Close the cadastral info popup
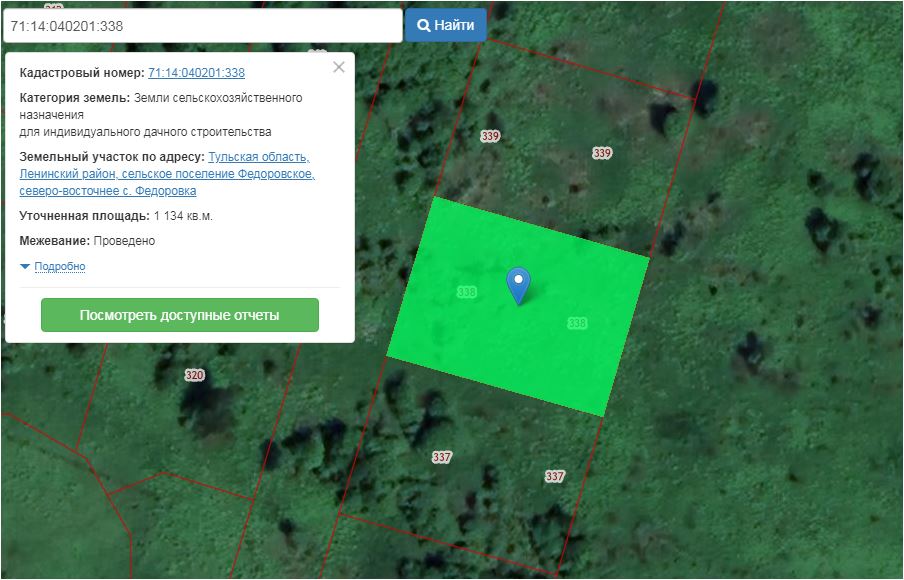 click(339, 67)
